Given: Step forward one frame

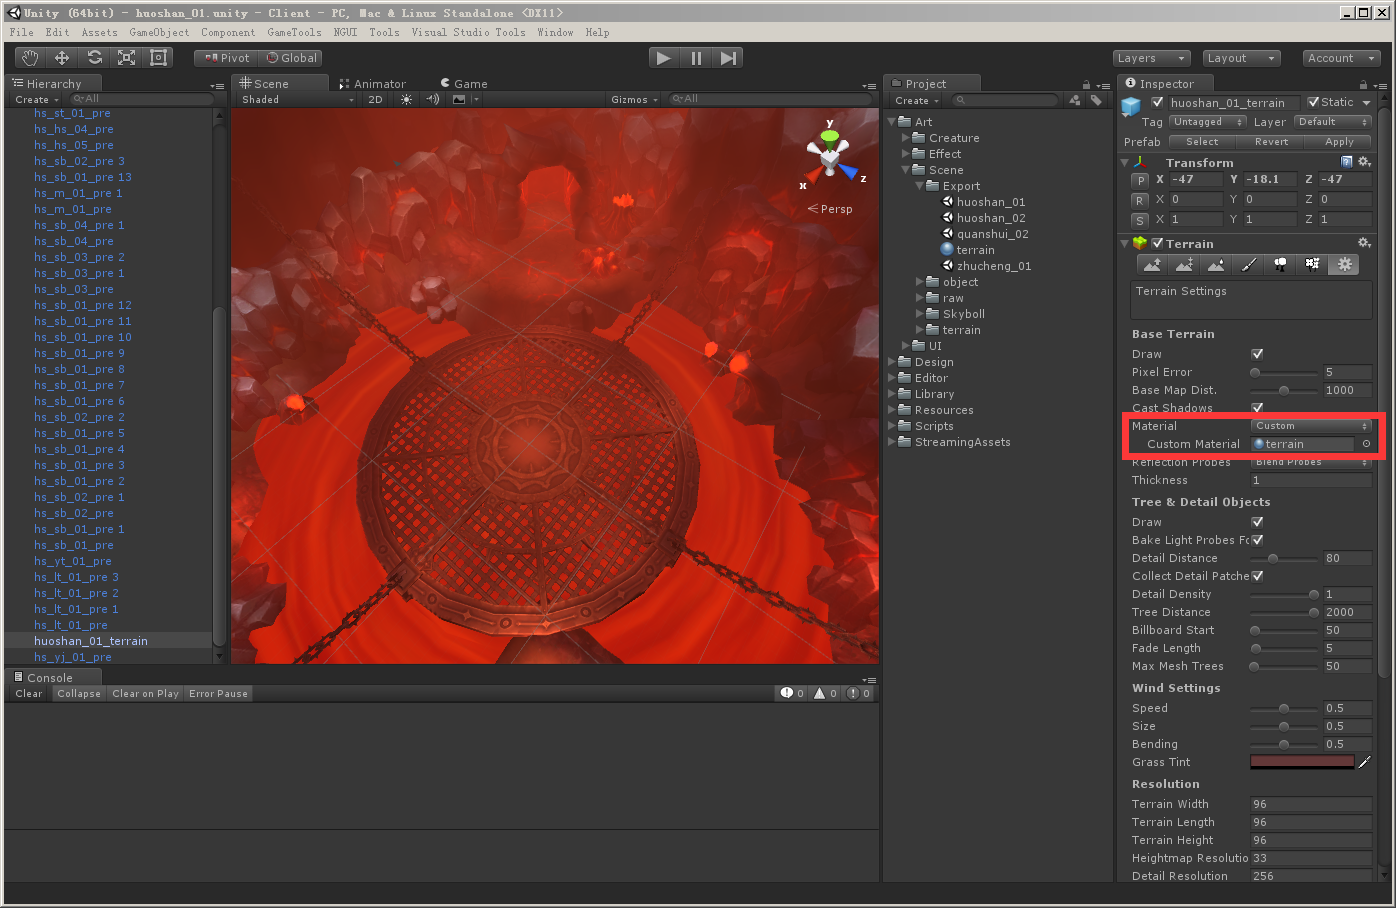Looking at the screenshot, I should click(728, 58).
